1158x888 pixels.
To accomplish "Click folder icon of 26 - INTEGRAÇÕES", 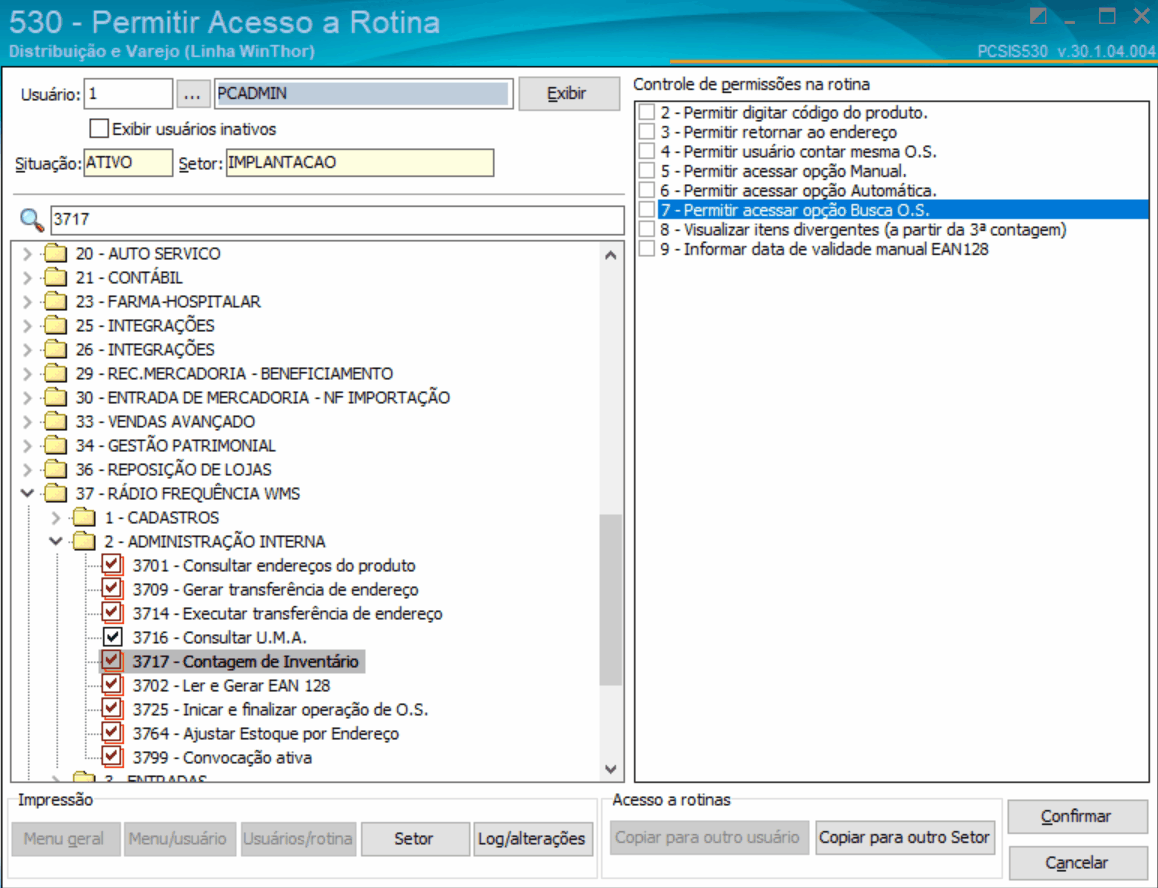I will (x=55, y=349).
